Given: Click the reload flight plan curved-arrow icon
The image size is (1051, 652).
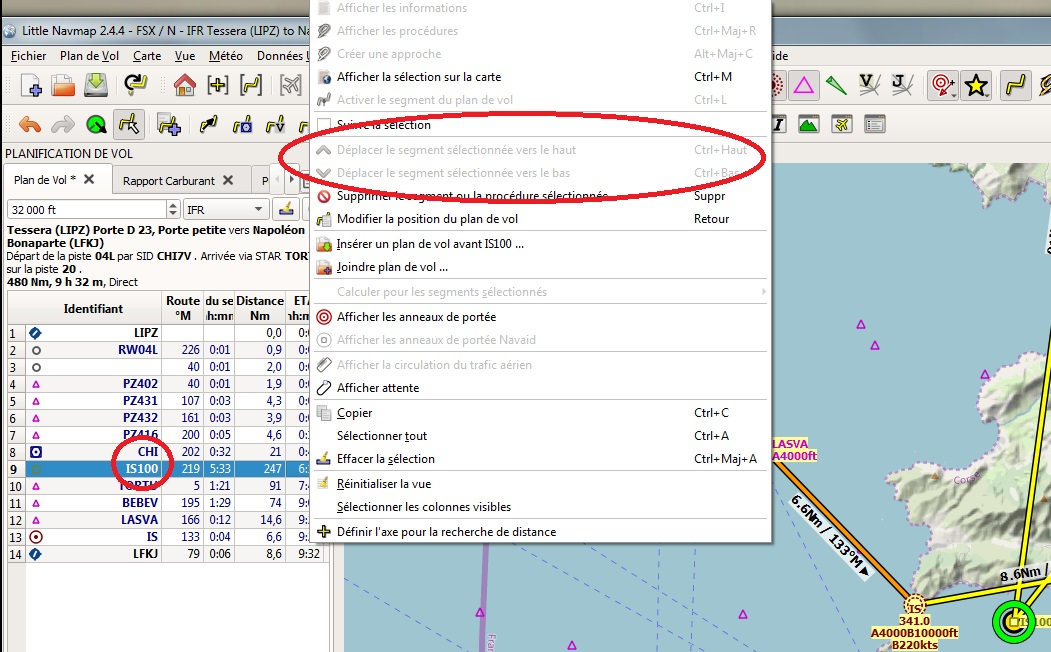Looking at the screenshot, I should pyautogui.click(x=135, y=85).
